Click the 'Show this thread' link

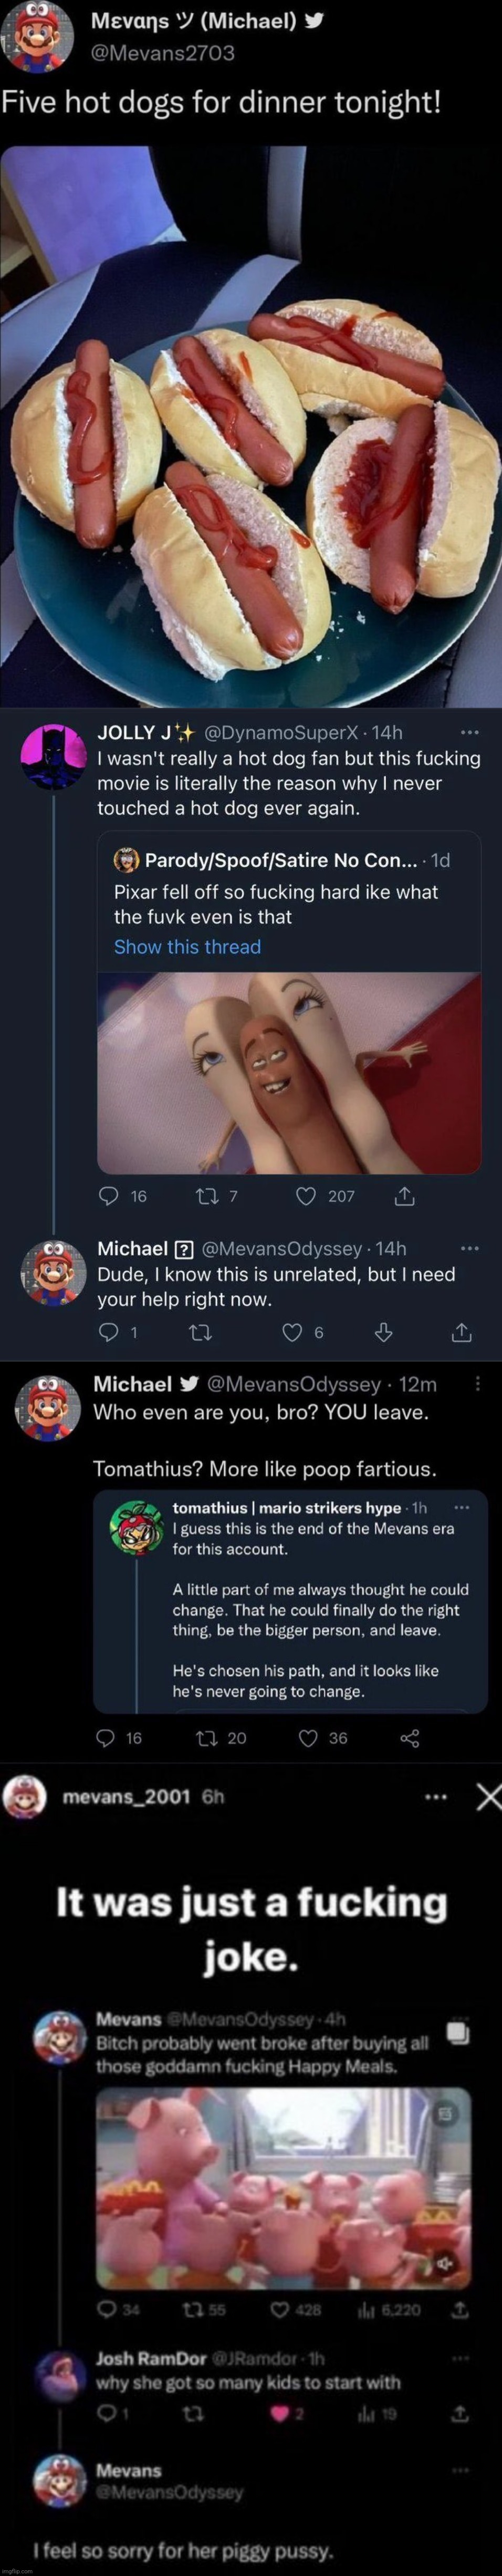pyautogui.click(x=187, y=947)
